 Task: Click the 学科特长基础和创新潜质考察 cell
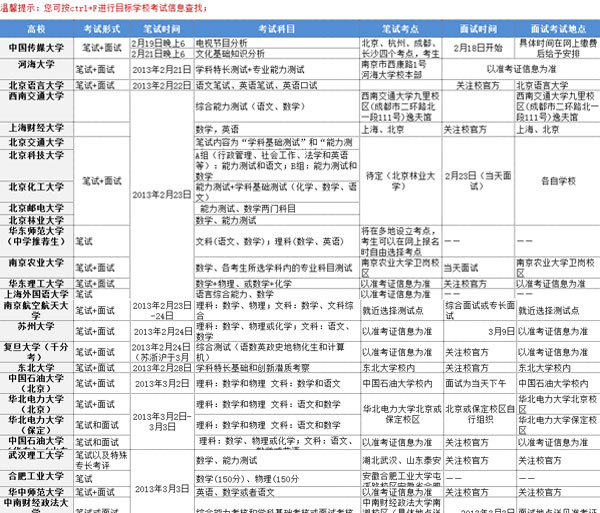(277, 368)
